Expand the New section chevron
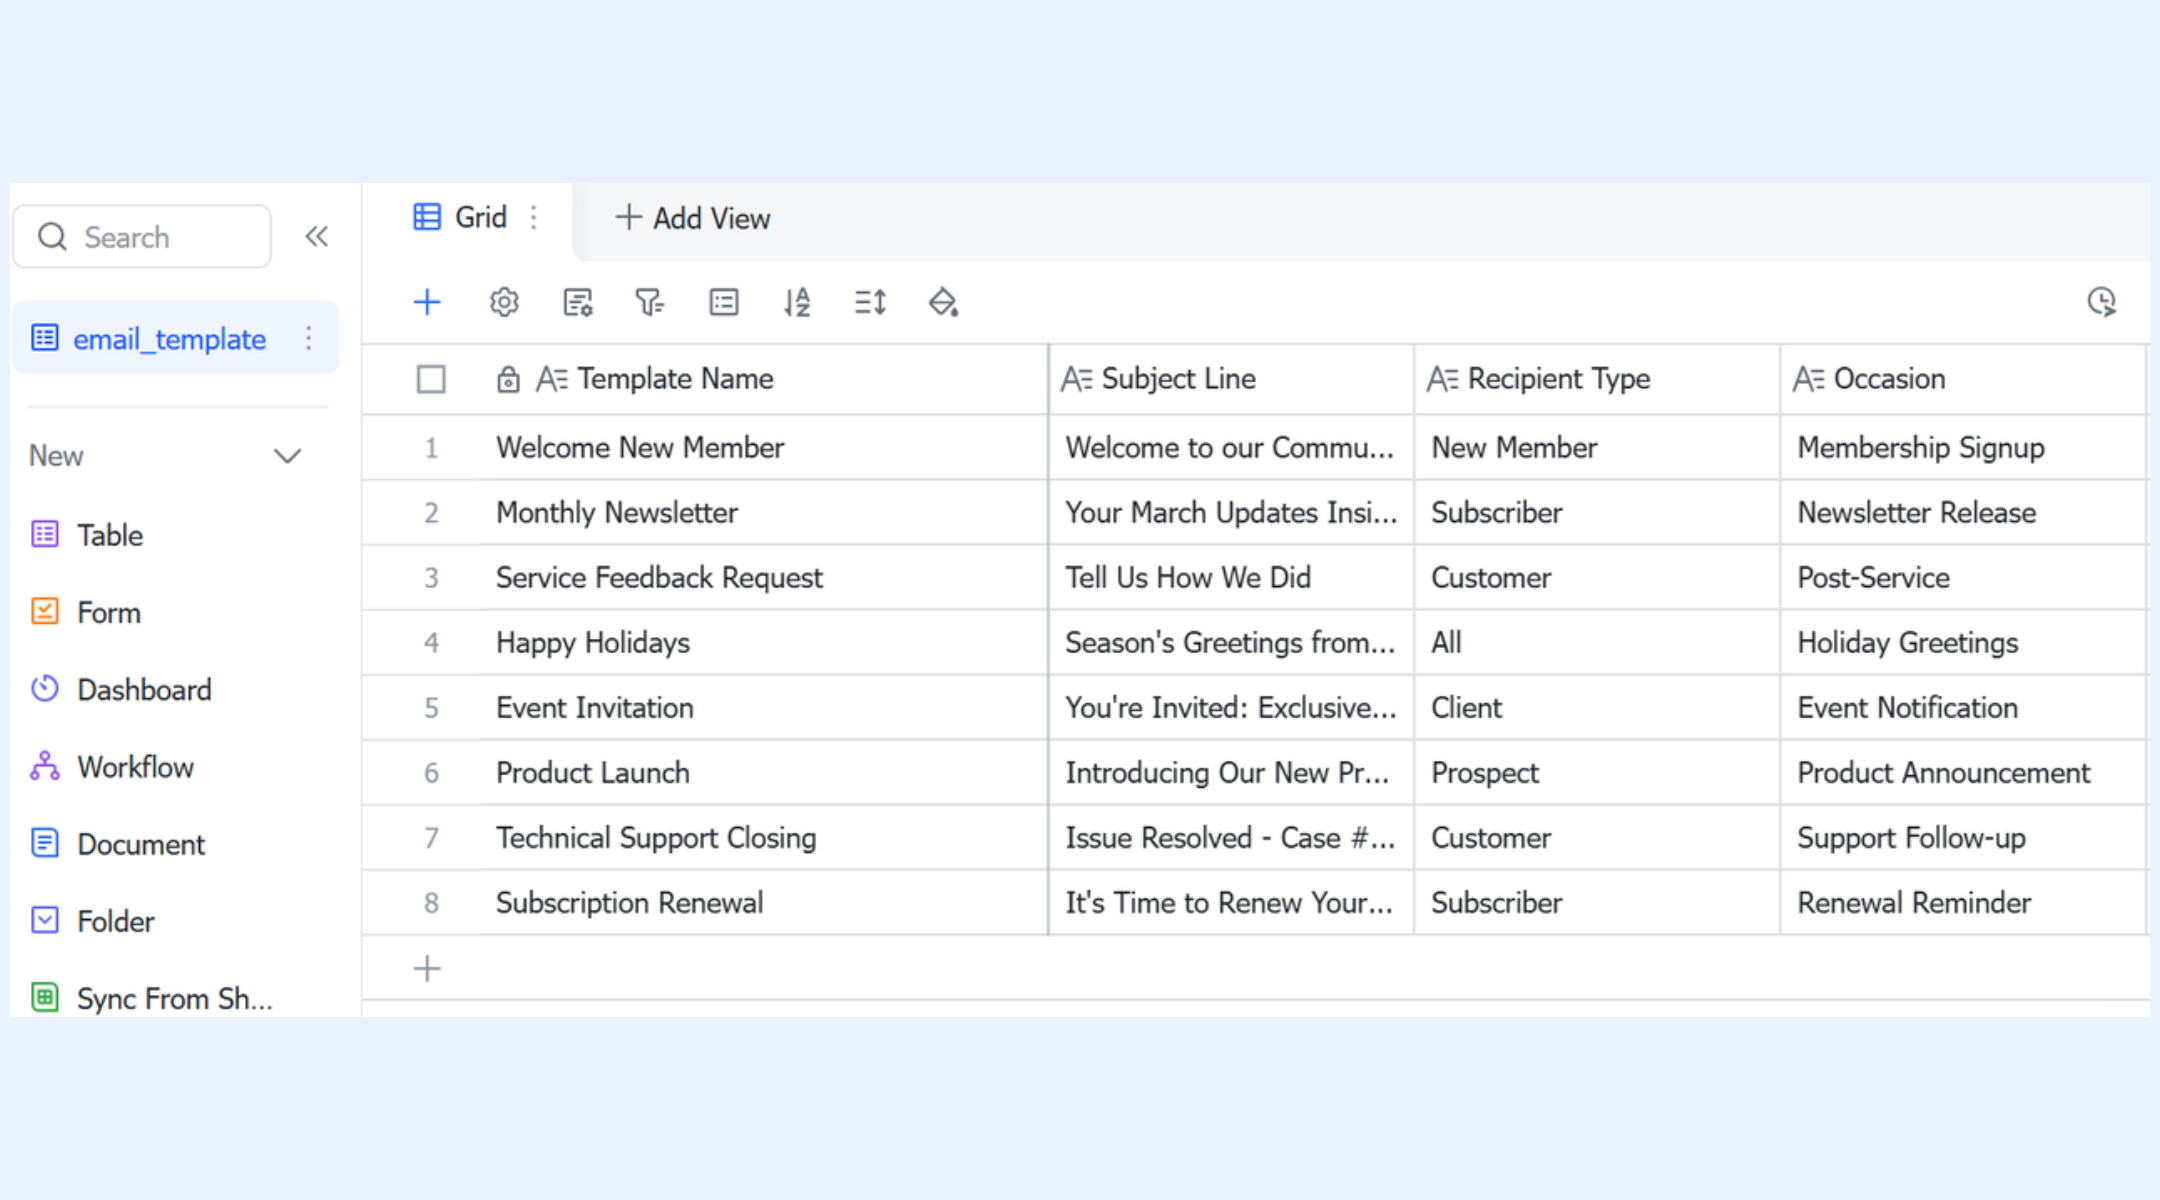The height and width of the screenshot is (1200, 2160). [x=288, y=456]
